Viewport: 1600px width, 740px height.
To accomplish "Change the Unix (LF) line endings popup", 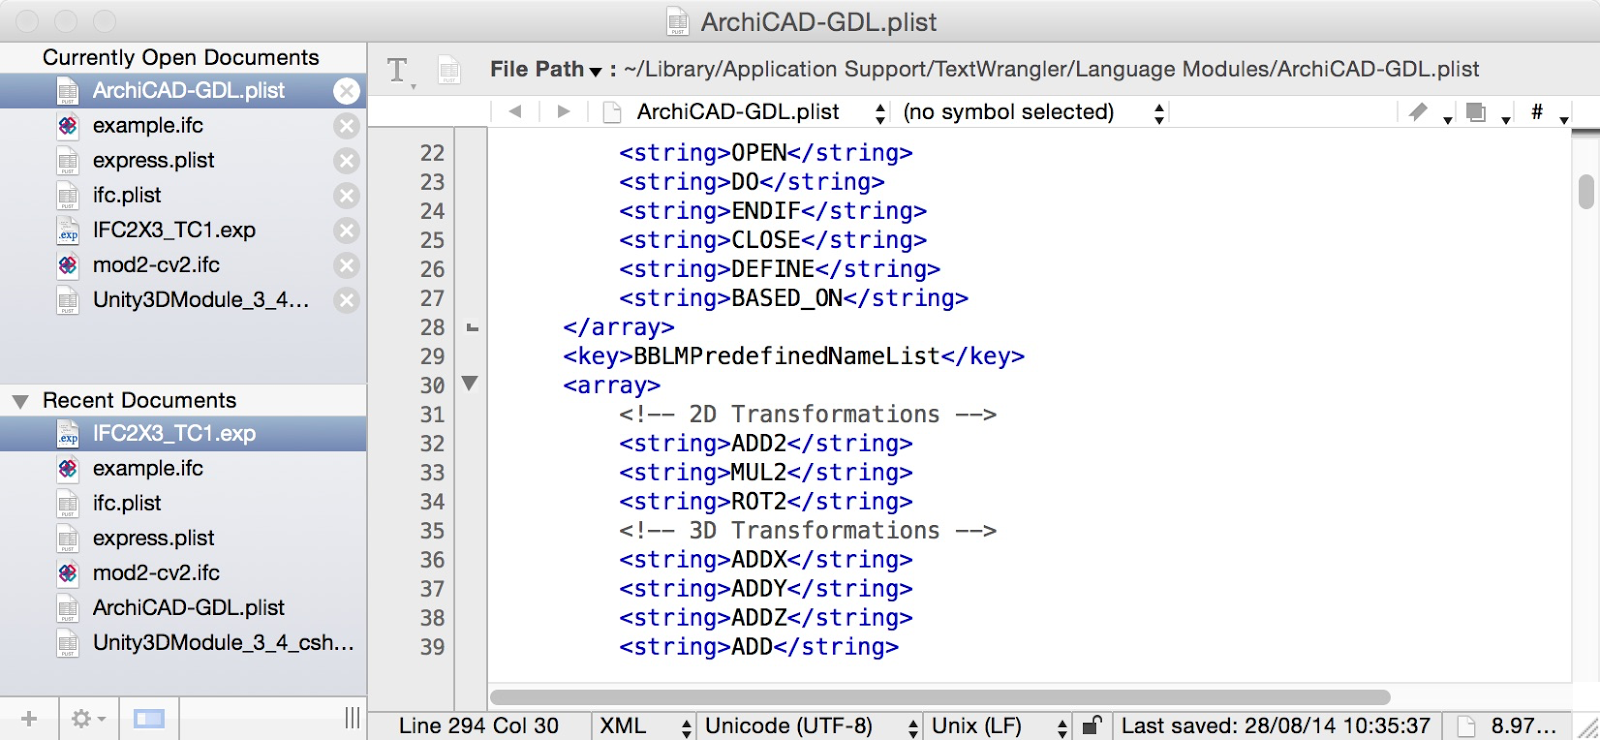I will pyautogui.click(x=998, y=726).
